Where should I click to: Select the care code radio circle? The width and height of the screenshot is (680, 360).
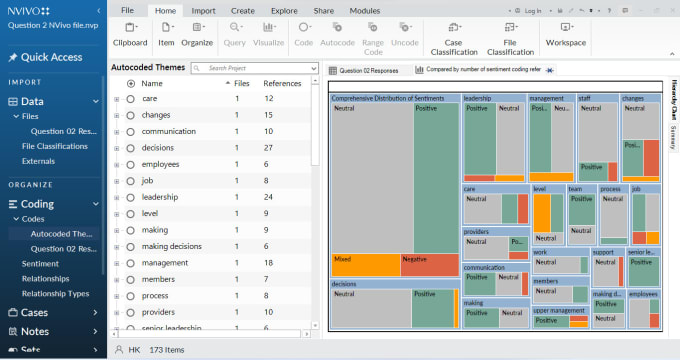click(131, 99)
